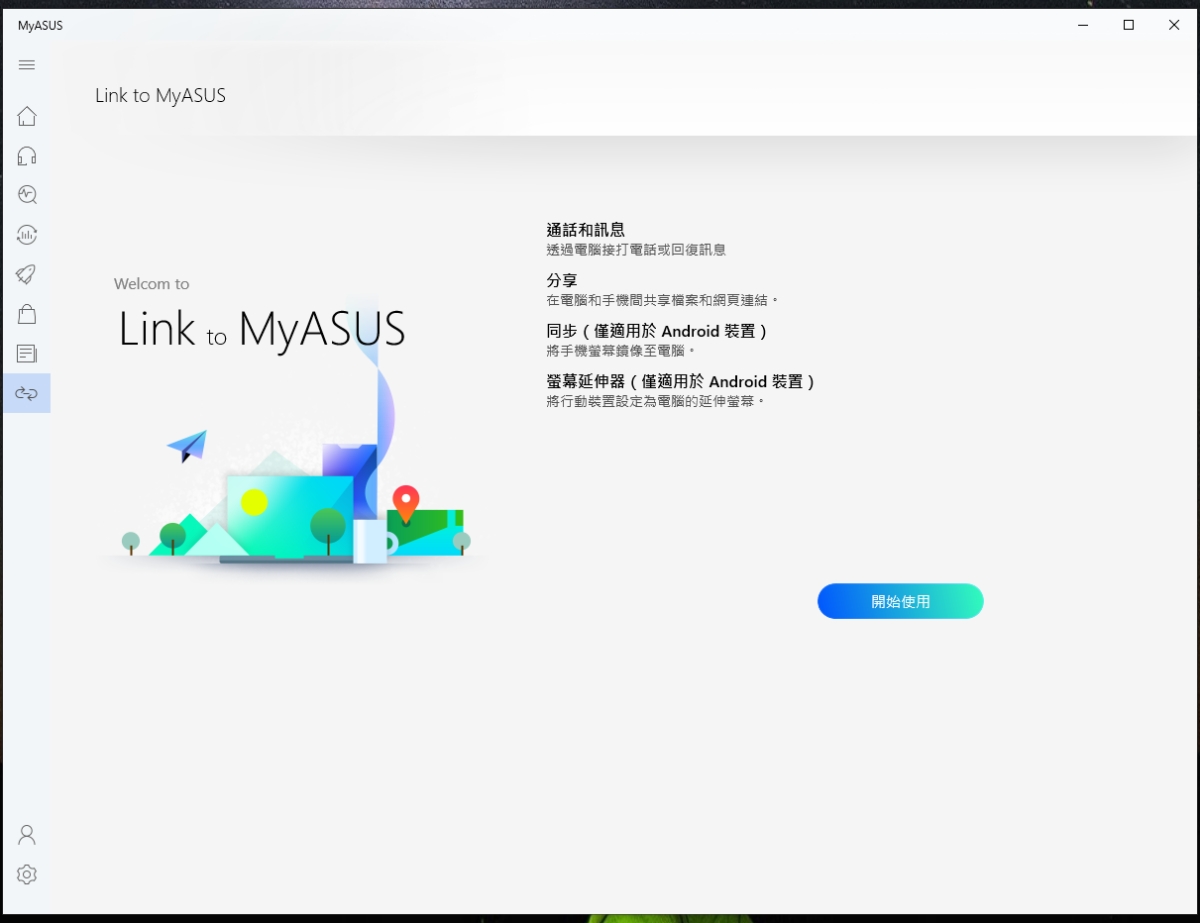Click the 透過電腦接打電話或回復訊息 description
Screen dimensions: 1200x923
[x=636, y=250]
